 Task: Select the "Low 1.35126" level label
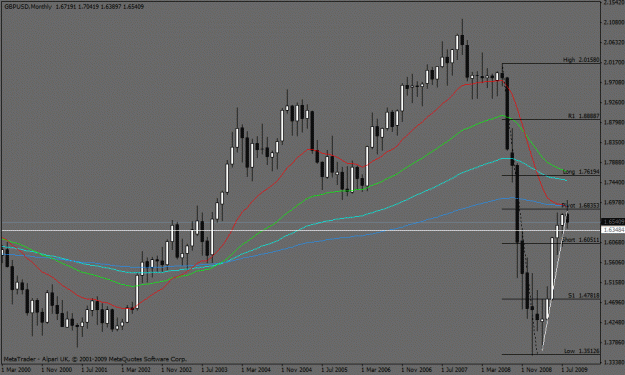click(582, 351)
